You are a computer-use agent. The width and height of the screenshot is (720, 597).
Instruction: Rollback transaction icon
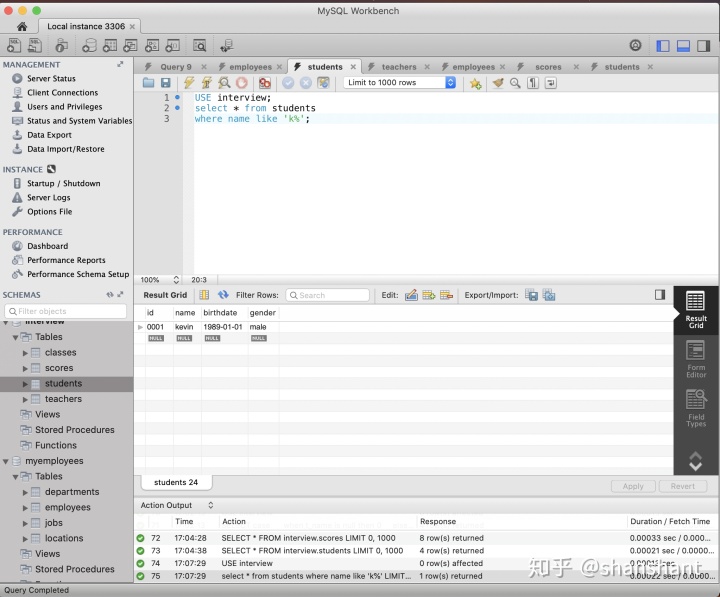pyautogui.click(x=306, y=83)
